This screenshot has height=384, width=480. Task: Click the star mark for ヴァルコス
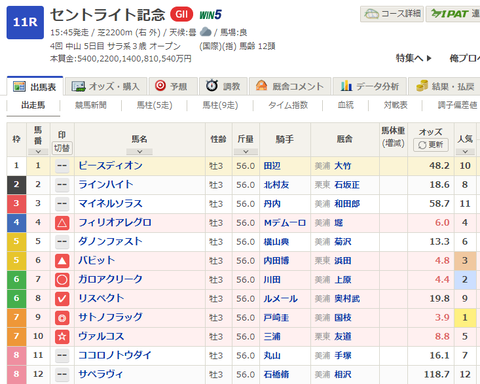click(x=62, y=337)
